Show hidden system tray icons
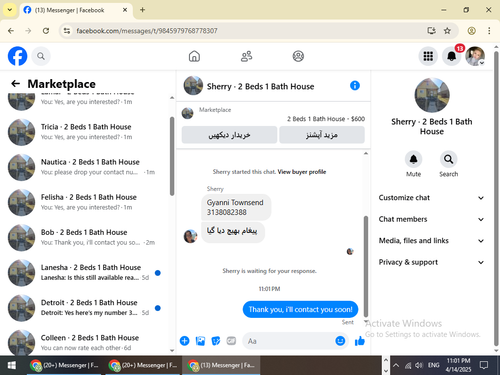The image size is (500, 375). (396, 365)
